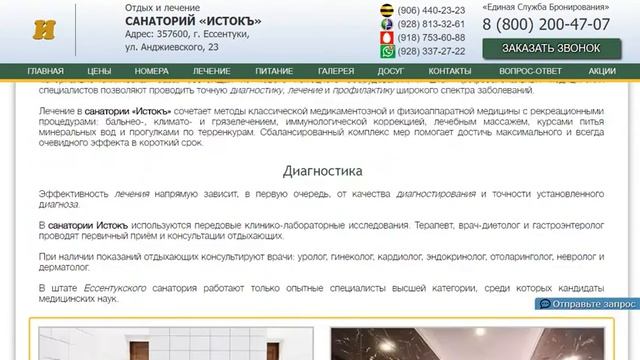Click the ЗАКАЗАТЬ ЗВОНОК button
The image size is (640, 360).
click(552, 49)
